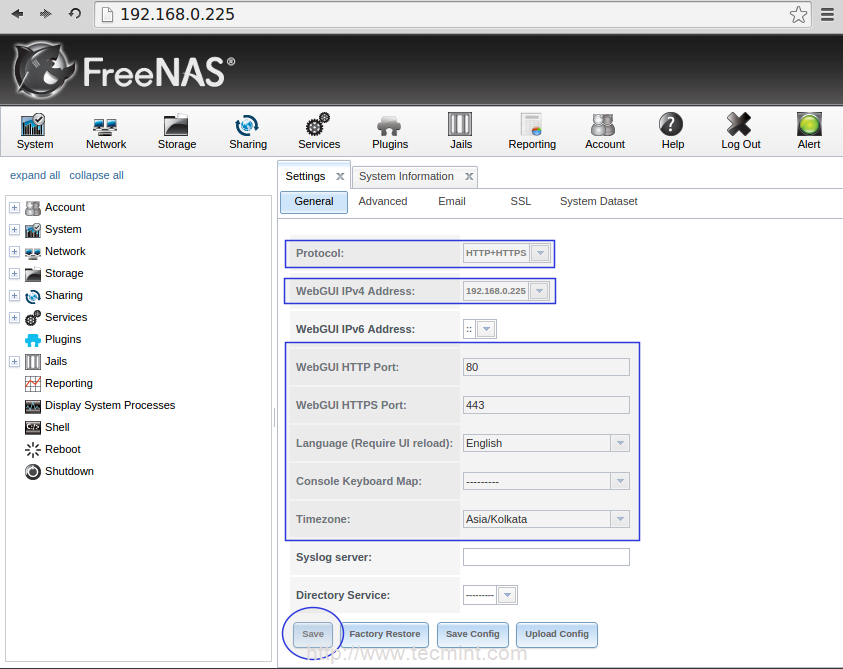Focus the WebGUI HTTP Port field
This screenshot has width=843, height=669.
546,367
